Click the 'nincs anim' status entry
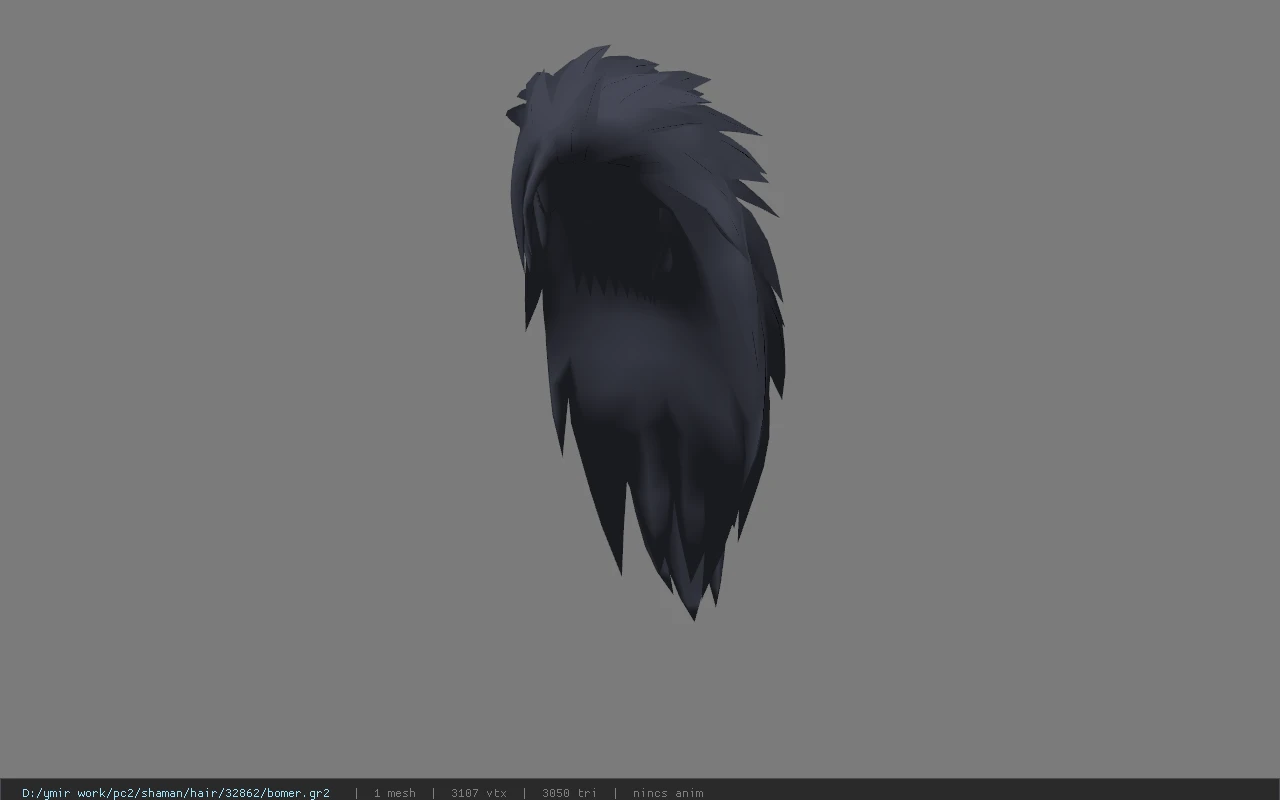 pos(668,793)
